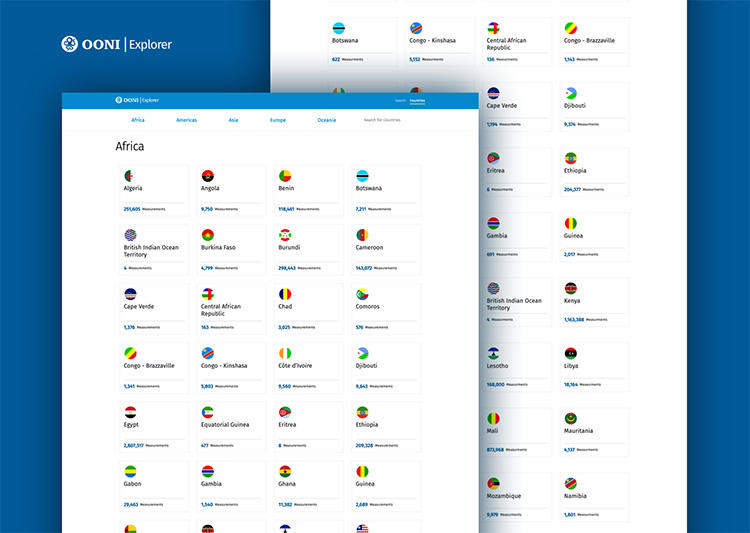Click the Cameroon flag icon
This screenshot has width=750, height=533.
click(362, 235)
